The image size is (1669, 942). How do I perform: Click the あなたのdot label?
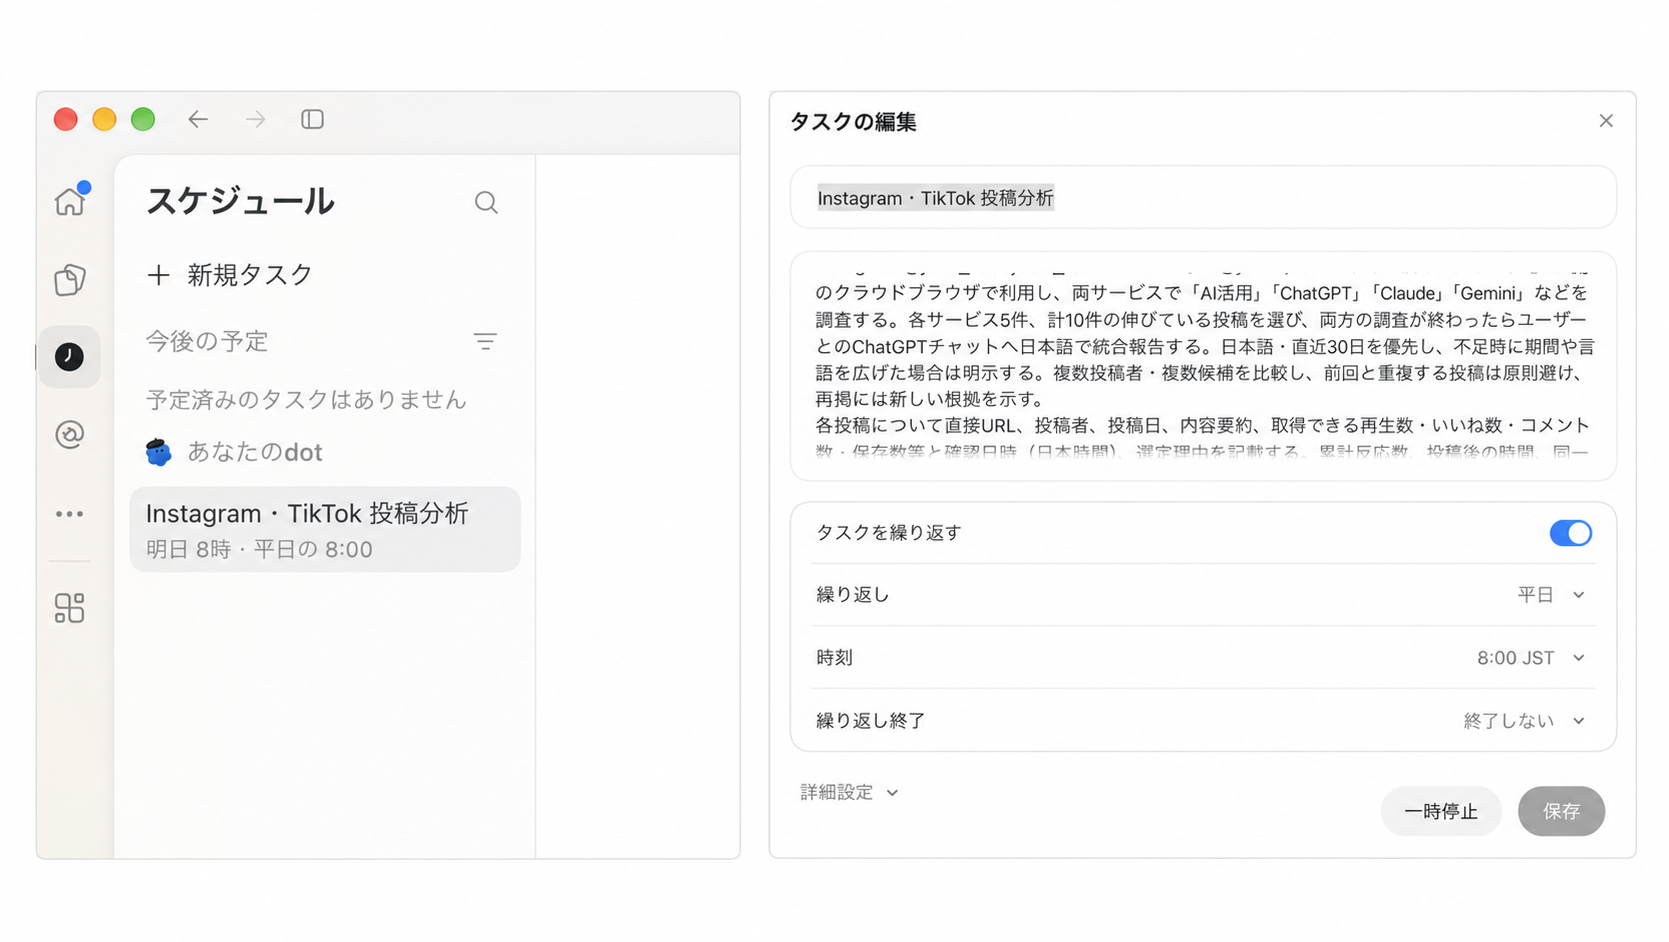click(x=255, y=452)
